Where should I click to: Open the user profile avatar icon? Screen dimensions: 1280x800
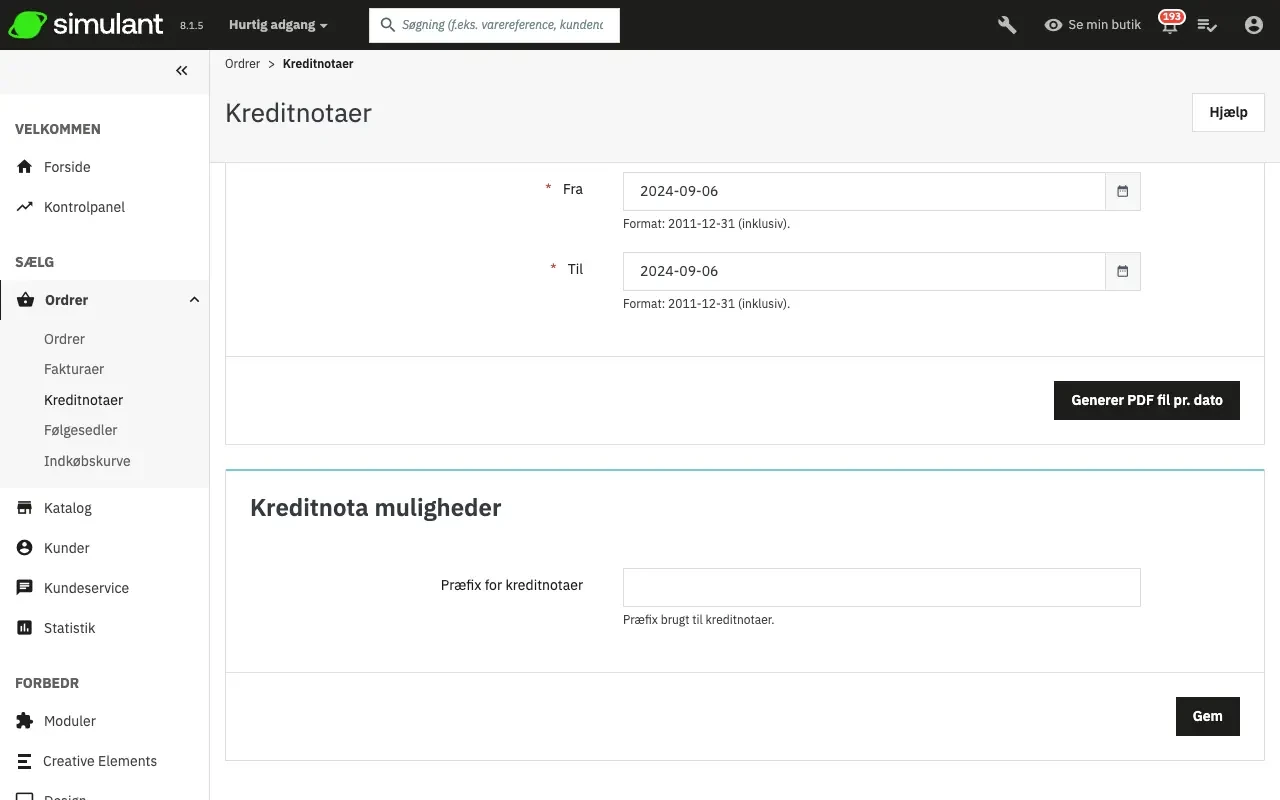[1253, 25]
